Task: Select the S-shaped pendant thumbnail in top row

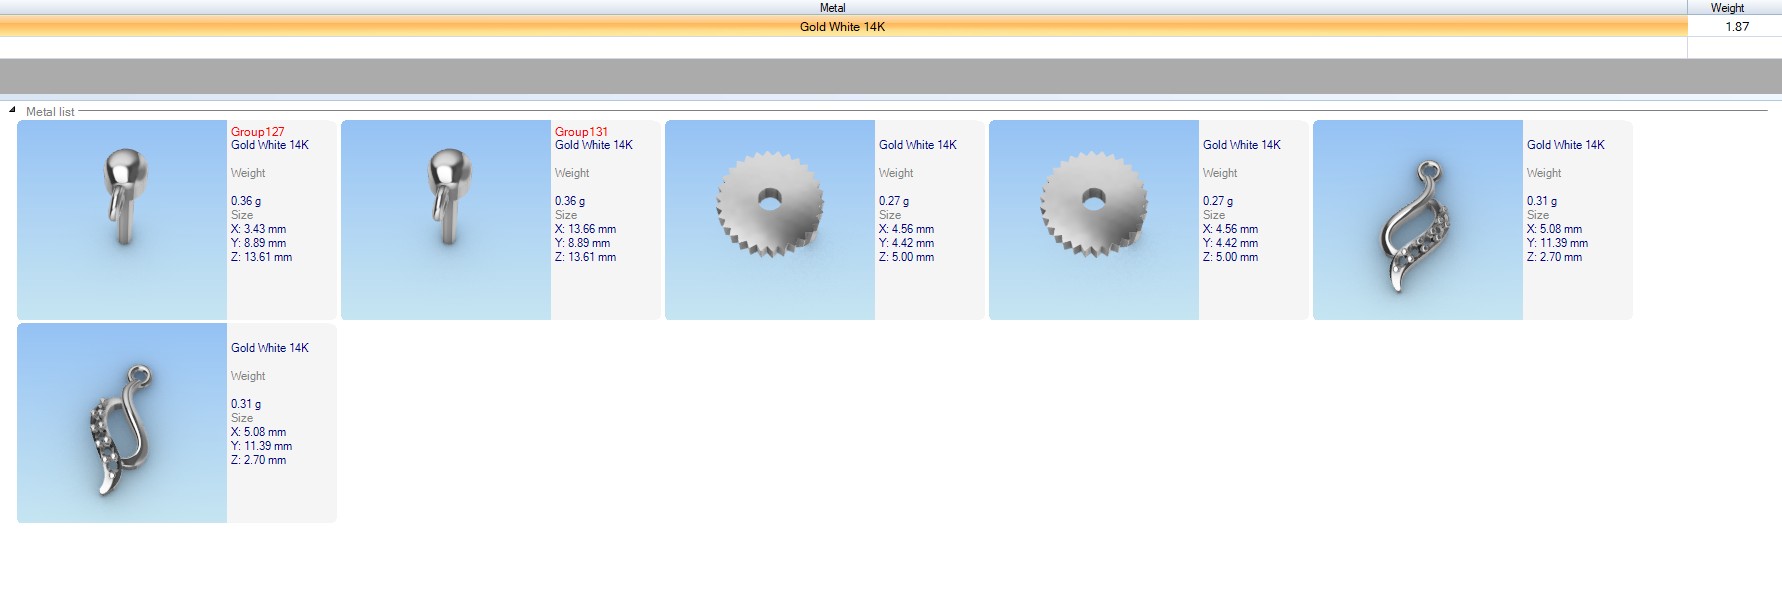Action: (x=1418, y=220)
